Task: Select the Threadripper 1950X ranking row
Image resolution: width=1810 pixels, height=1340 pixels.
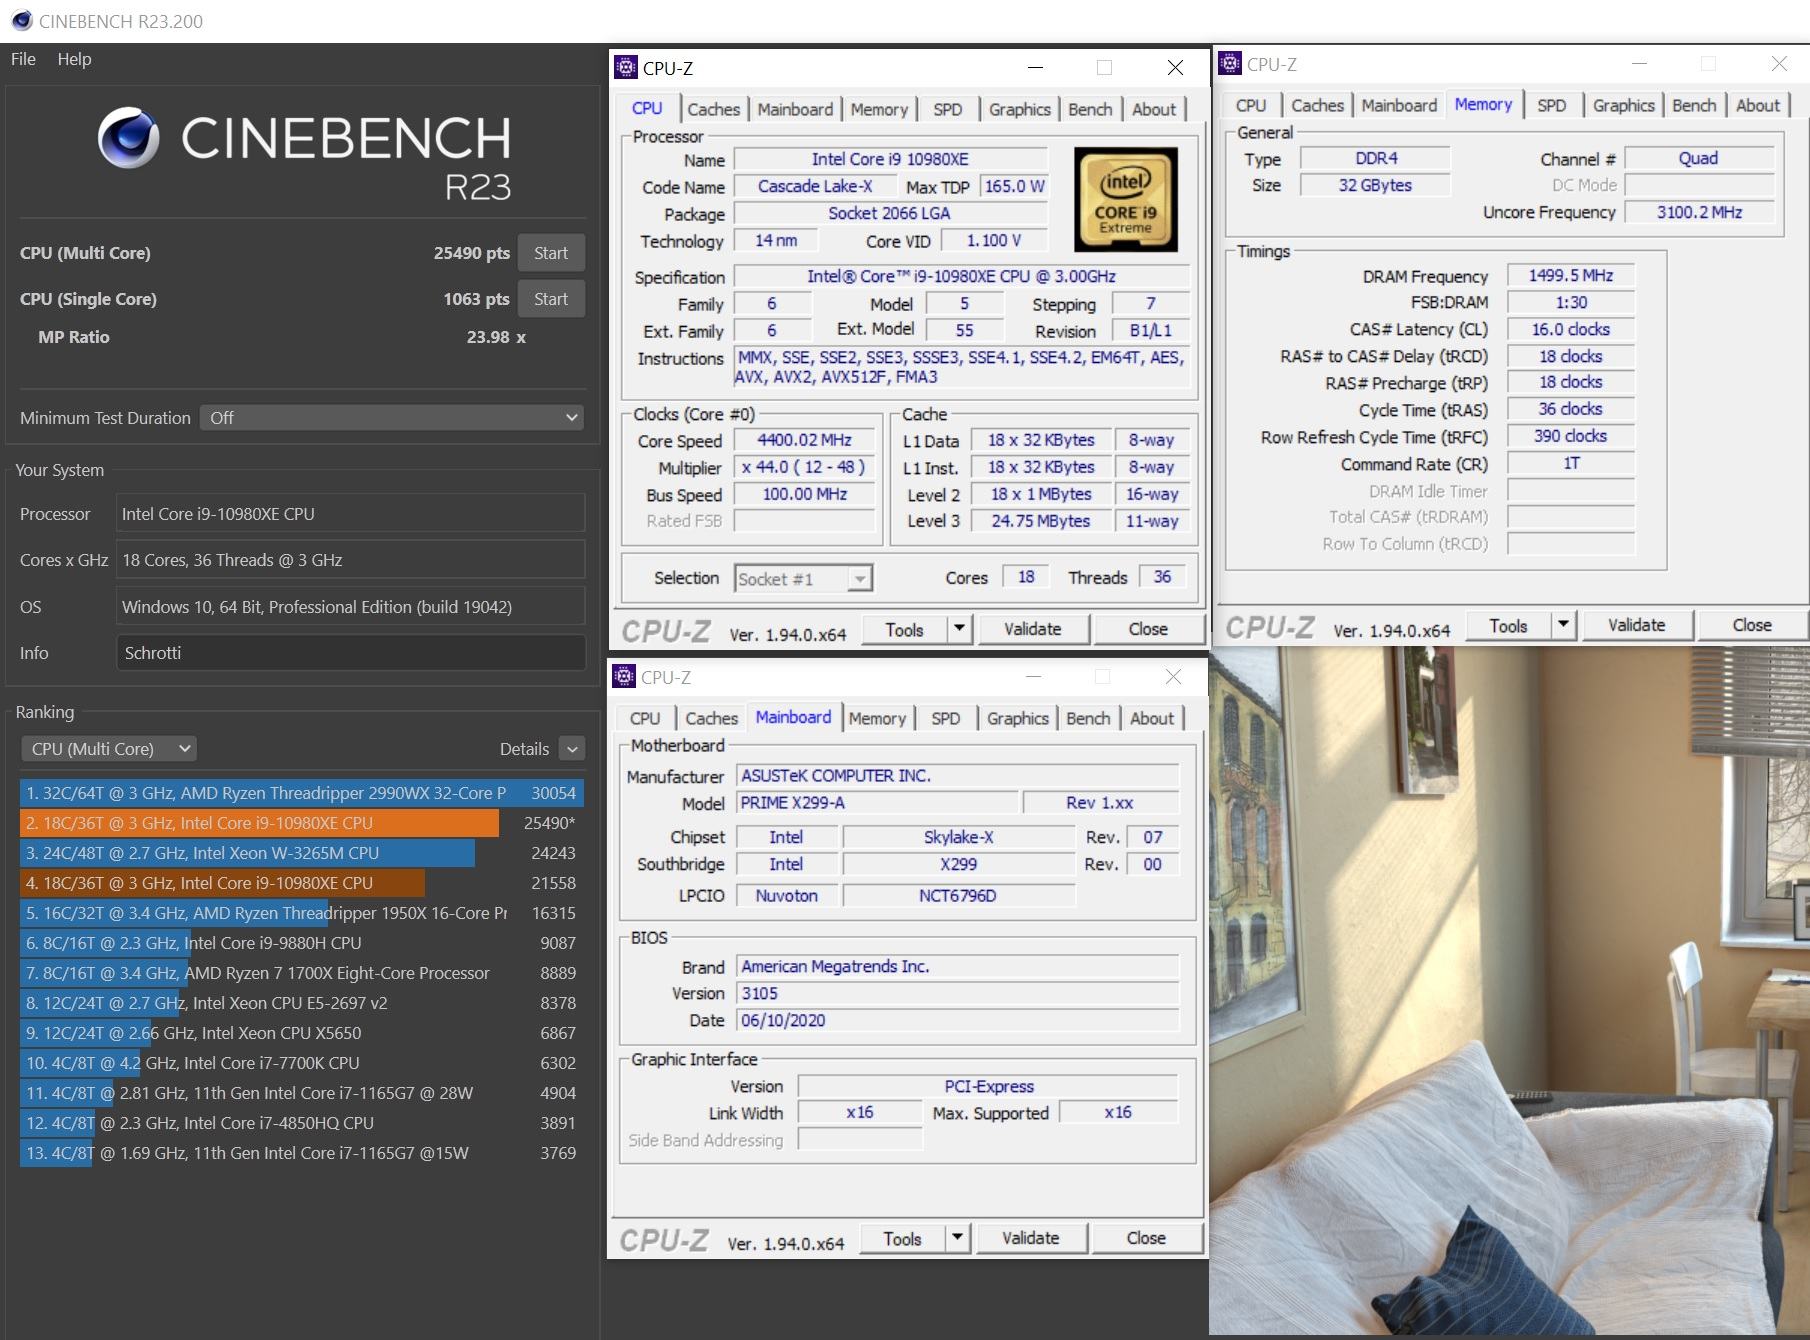Action: pos(302,913)
